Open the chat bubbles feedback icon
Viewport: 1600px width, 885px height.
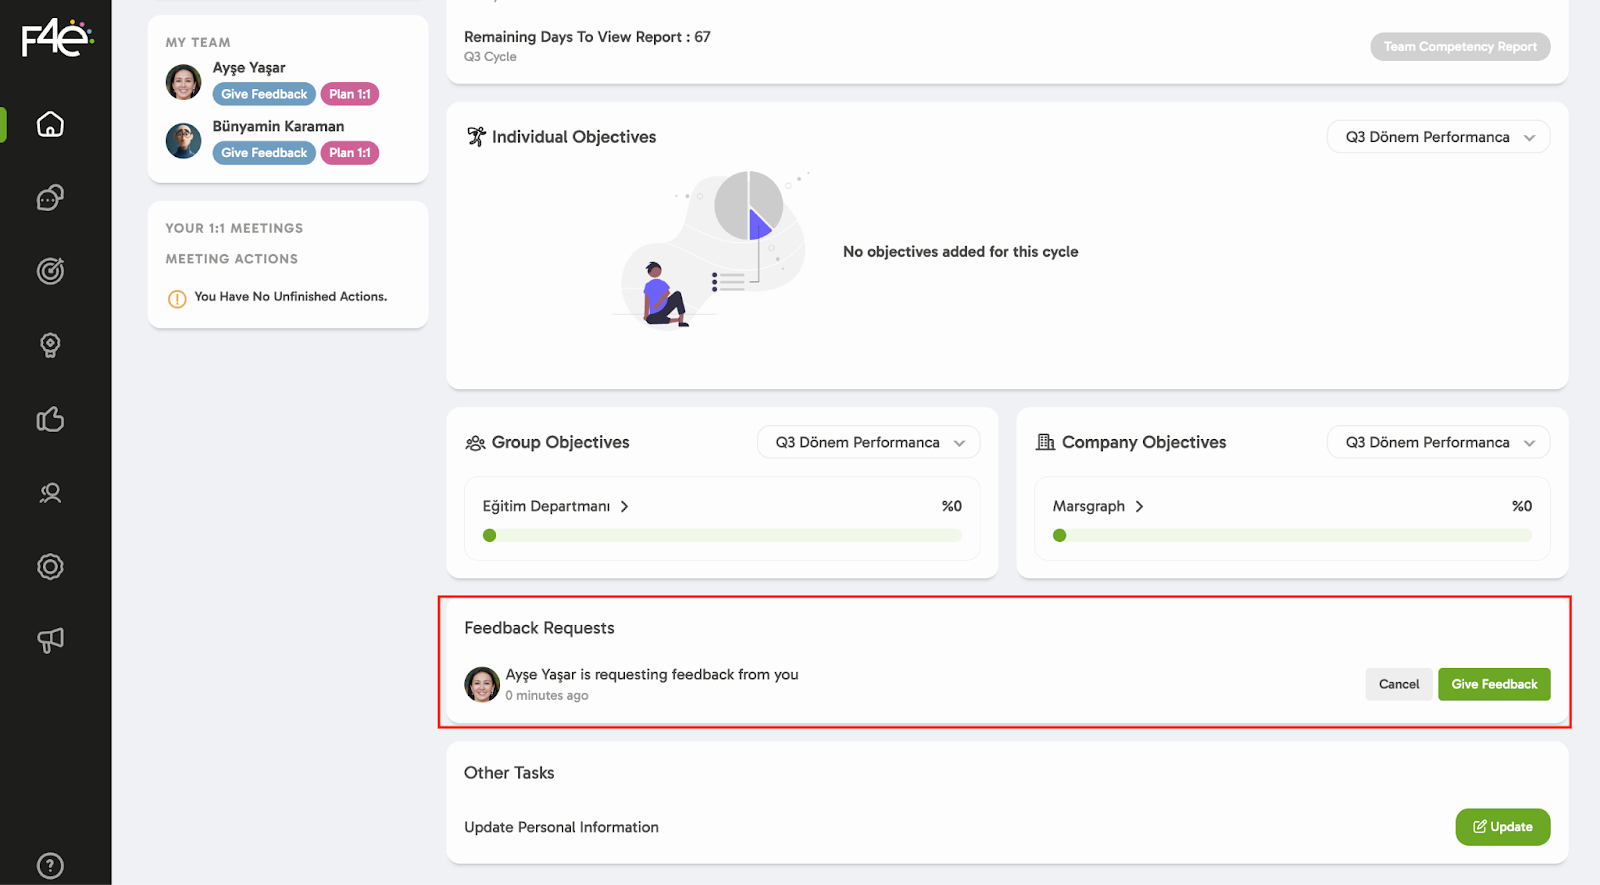click(x=50, y=198)
